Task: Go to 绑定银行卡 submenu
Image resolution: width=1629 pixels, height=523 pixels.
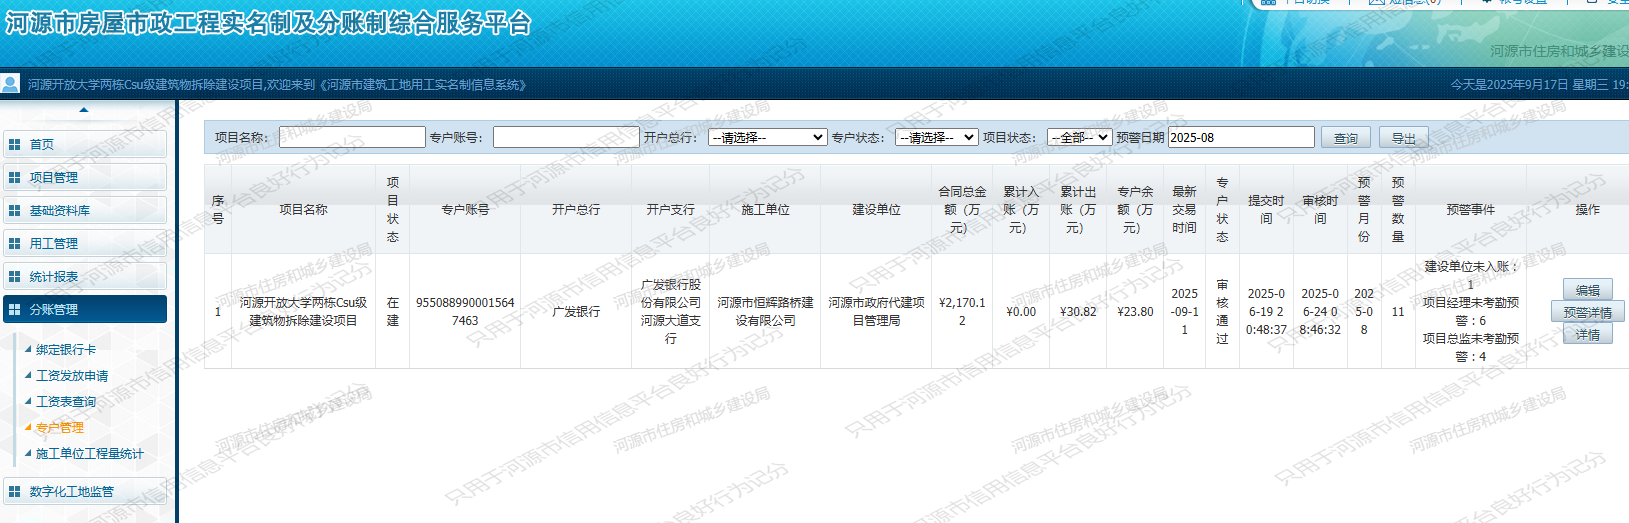Action: click(x=66, y=350)
